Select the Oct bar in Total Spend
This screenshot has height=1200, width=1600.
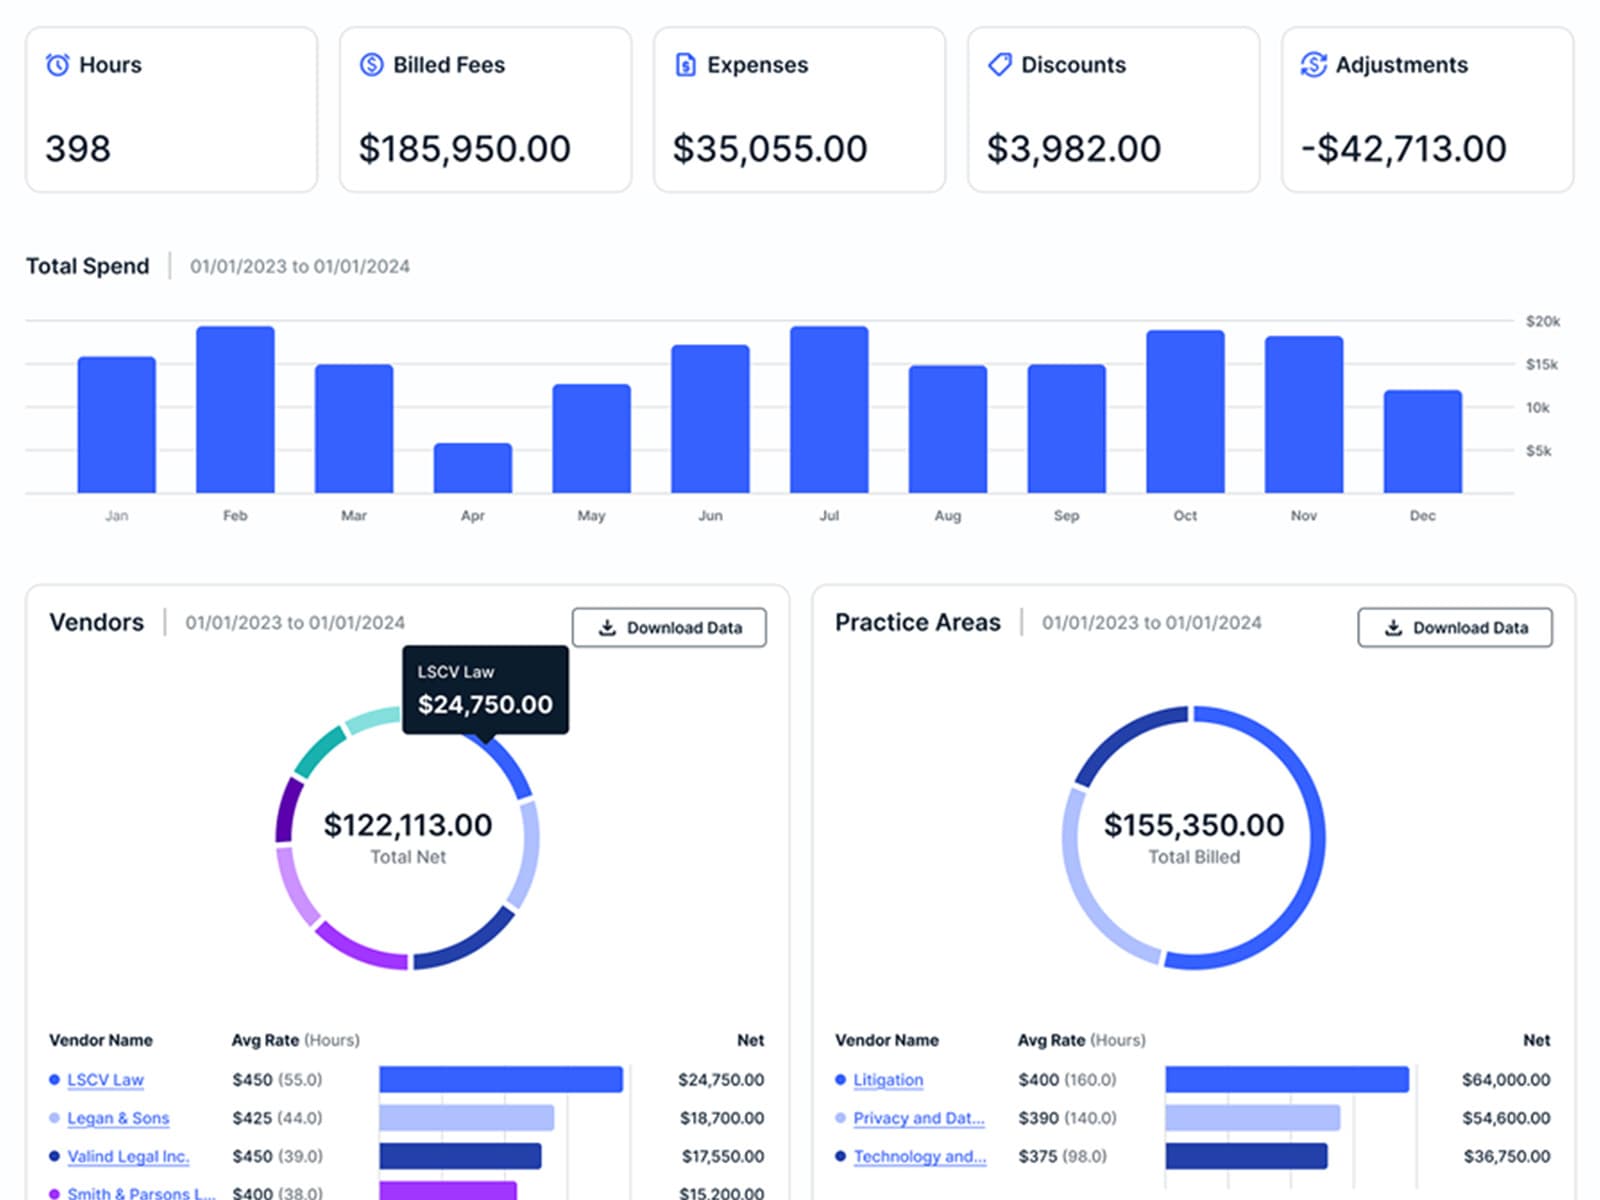coord(1185,412)
